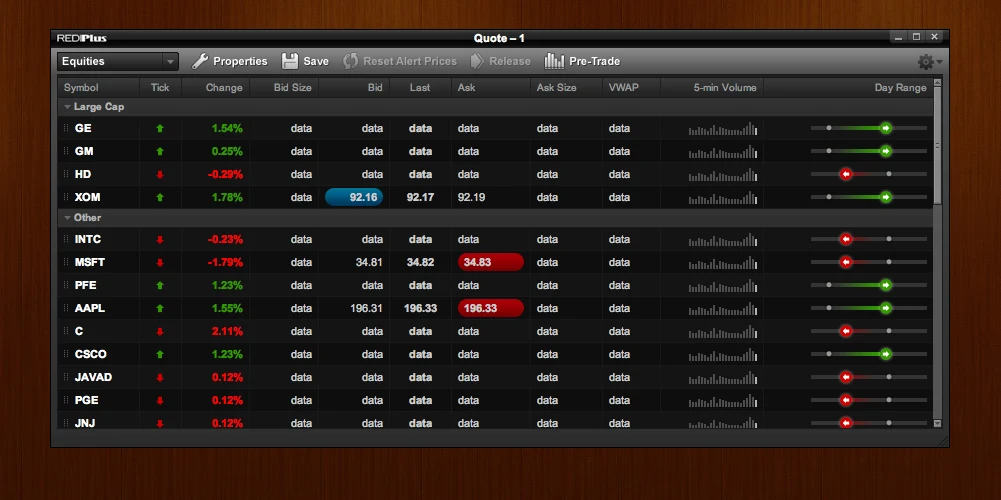Select the CSCO symbol

point(90,354)
